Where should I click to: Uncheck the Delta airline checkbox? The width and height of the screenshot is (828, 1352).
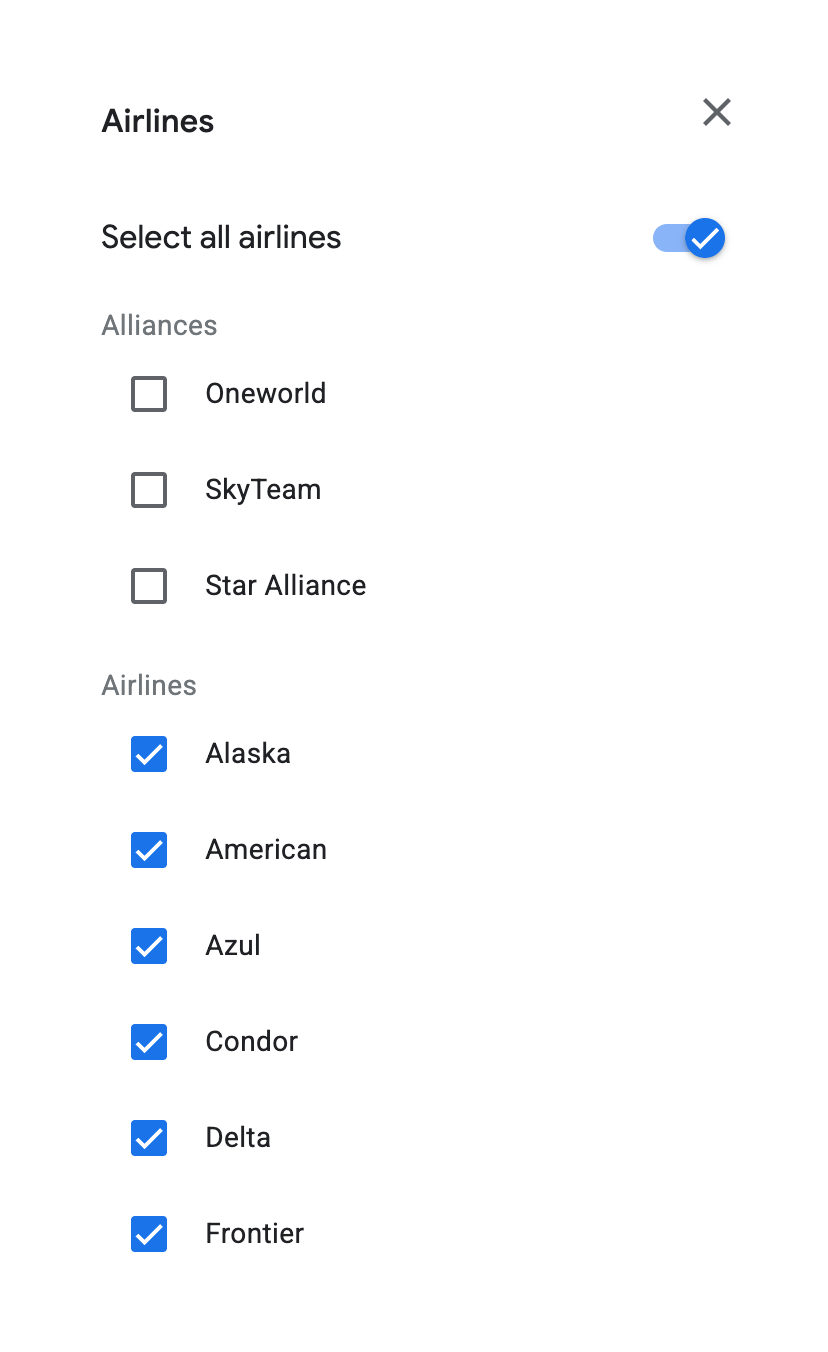click(149, 1138)
